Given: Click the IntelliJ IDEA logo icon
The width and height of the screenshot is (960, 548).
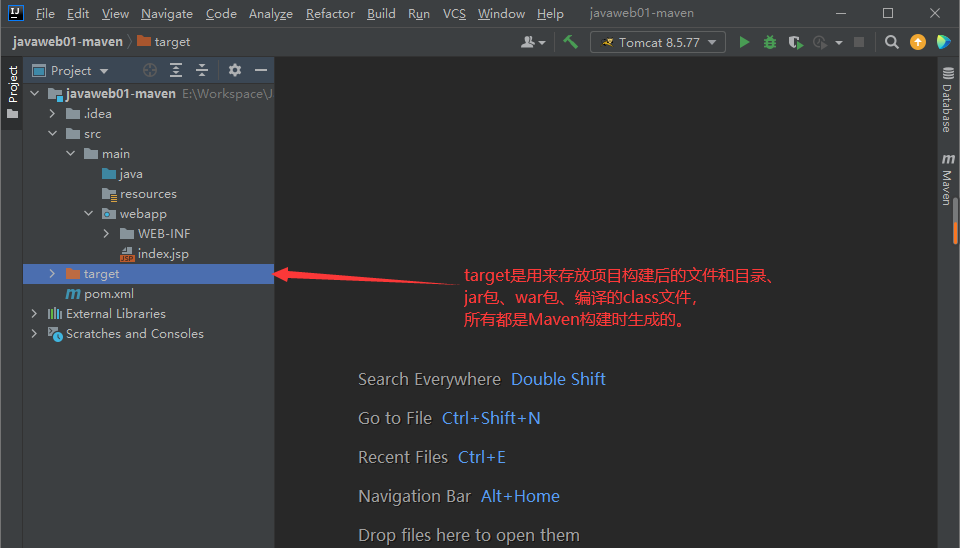Looking at the screenshot, I should [15, 13].
